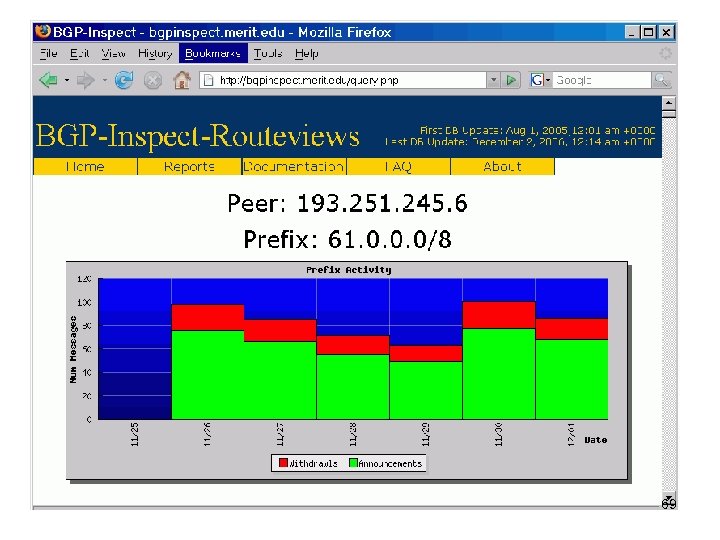The width and height of the screenshot is (720, 540).
Task: Click the Forward arrow button
Action: point(85,80)
